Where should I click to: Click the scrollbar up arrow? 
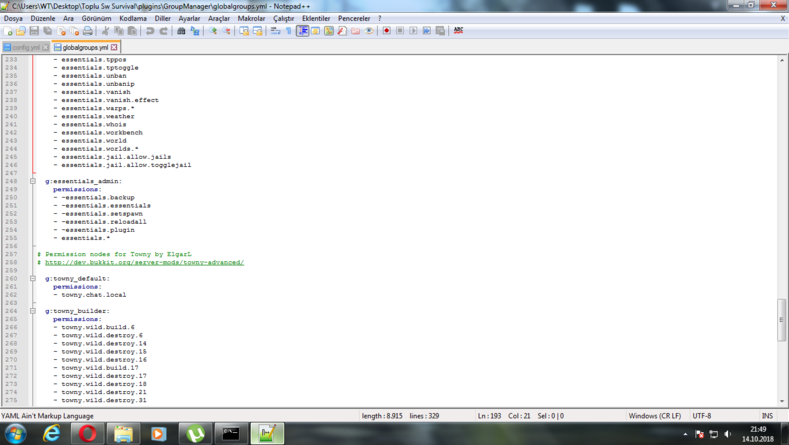coord(781,60)
